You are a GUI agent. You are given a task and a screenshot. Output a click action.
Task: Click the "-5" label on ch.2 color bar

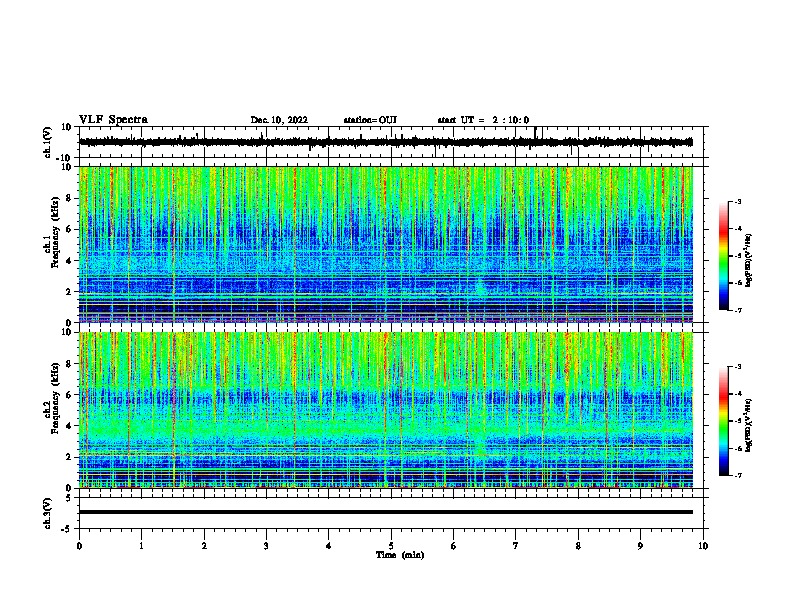(x=738, y=421)
